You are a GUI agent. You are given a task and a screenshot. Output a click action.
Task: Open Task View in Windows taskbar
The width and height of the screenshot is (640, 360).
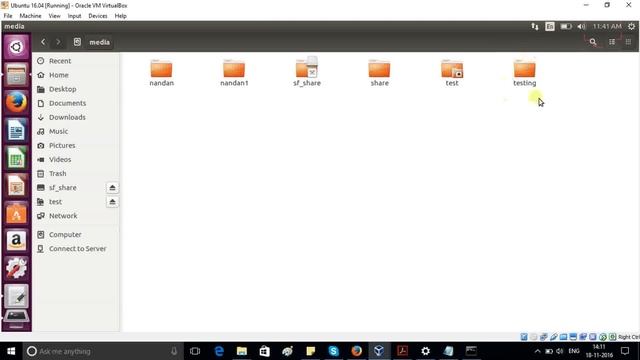point(195,351)
